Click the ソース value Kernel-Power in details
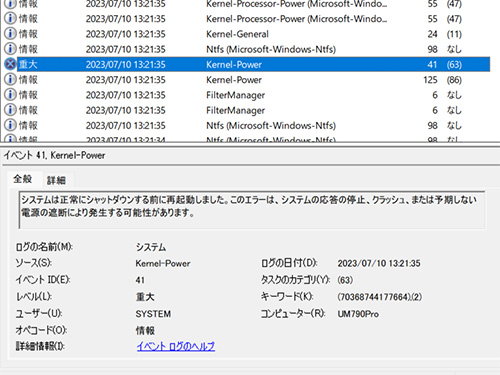 (x=163, y=263)
